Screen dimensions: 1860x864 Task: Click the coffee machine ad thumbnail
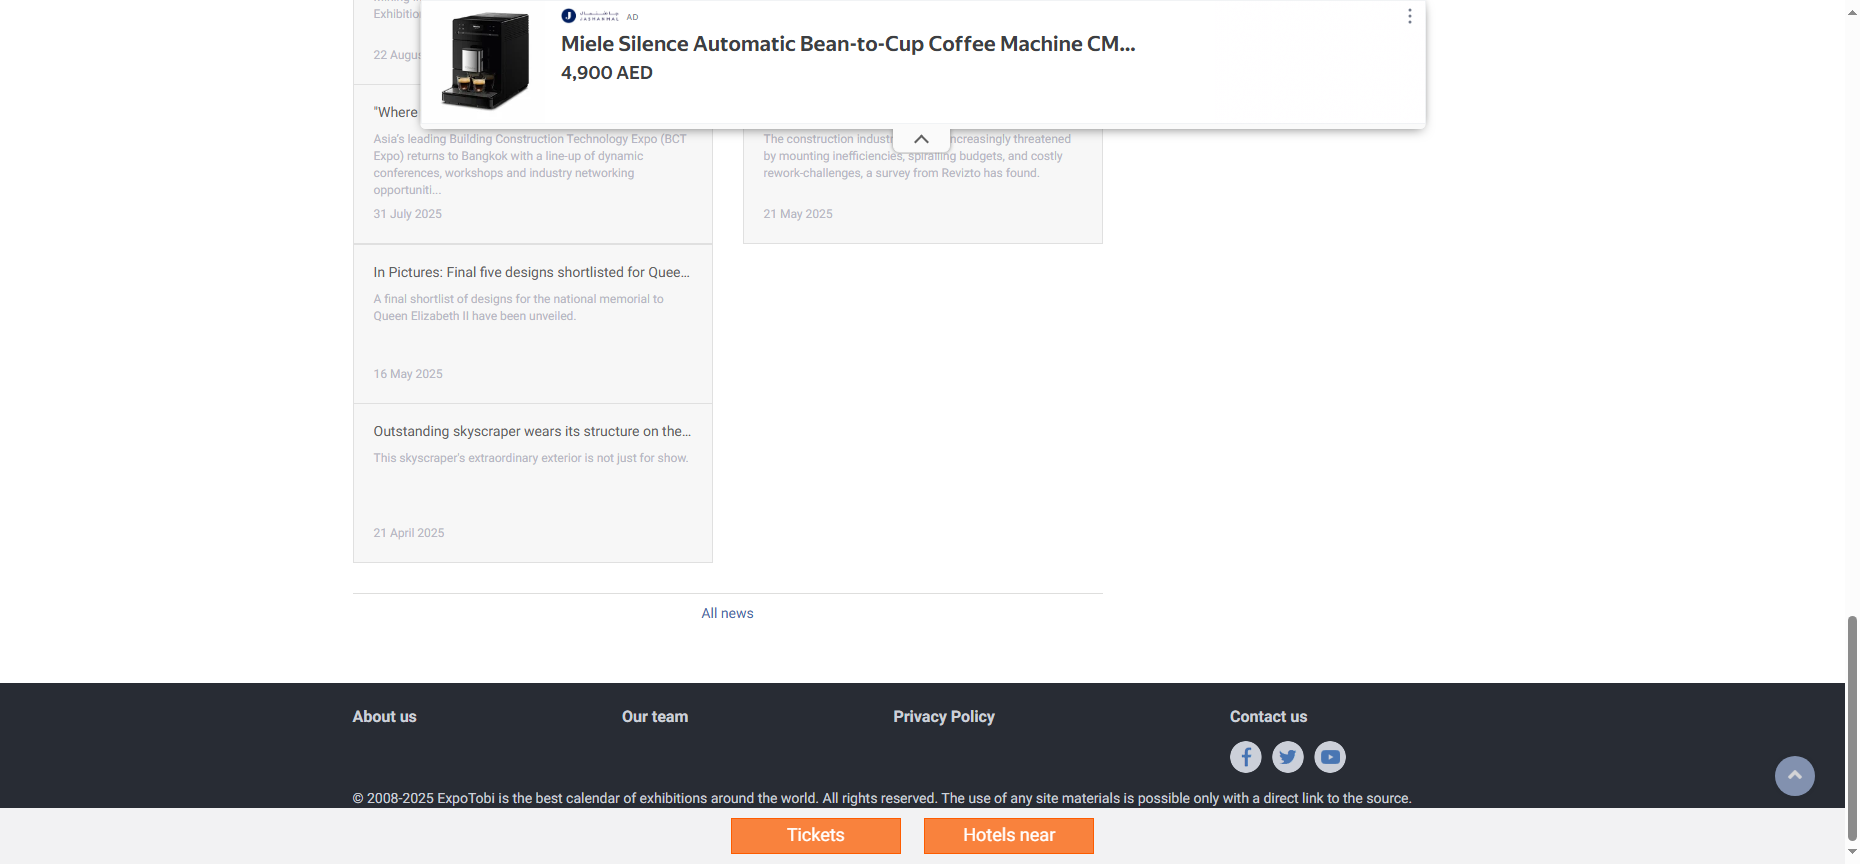point(485,61)
